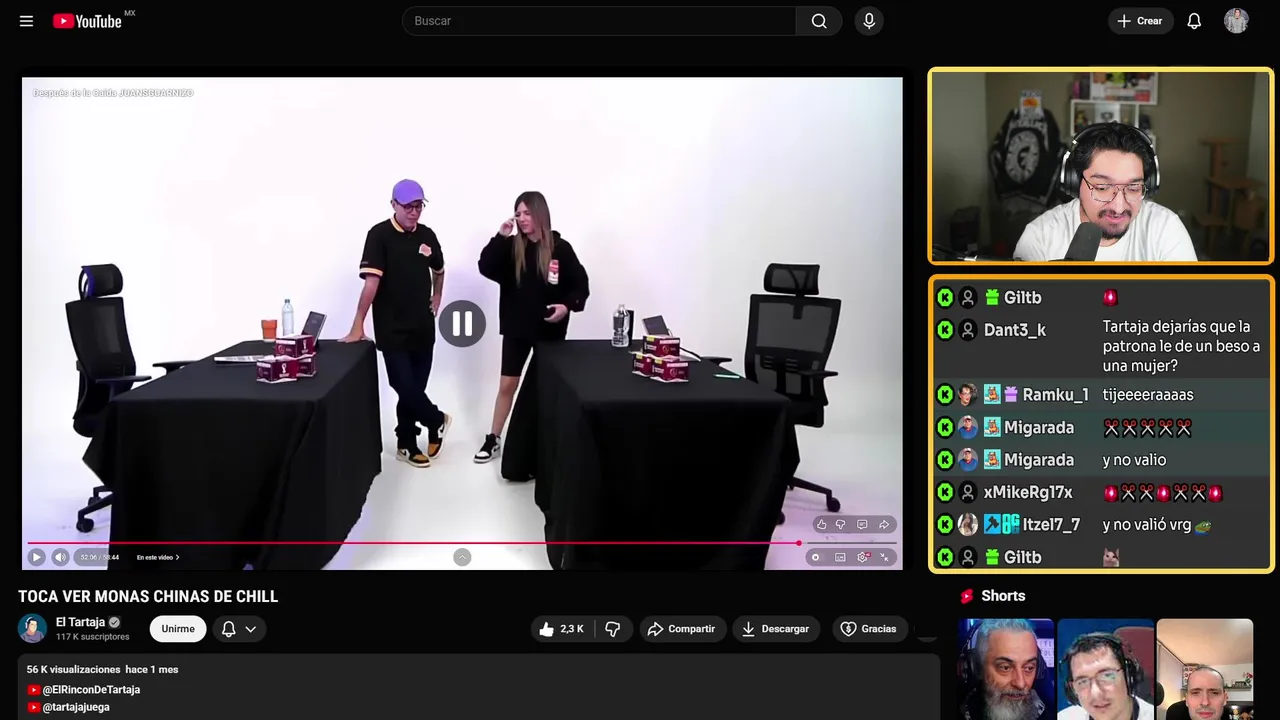Dislike the video below the player
This screenshot has height=720, width=1280.
point(613,629)
